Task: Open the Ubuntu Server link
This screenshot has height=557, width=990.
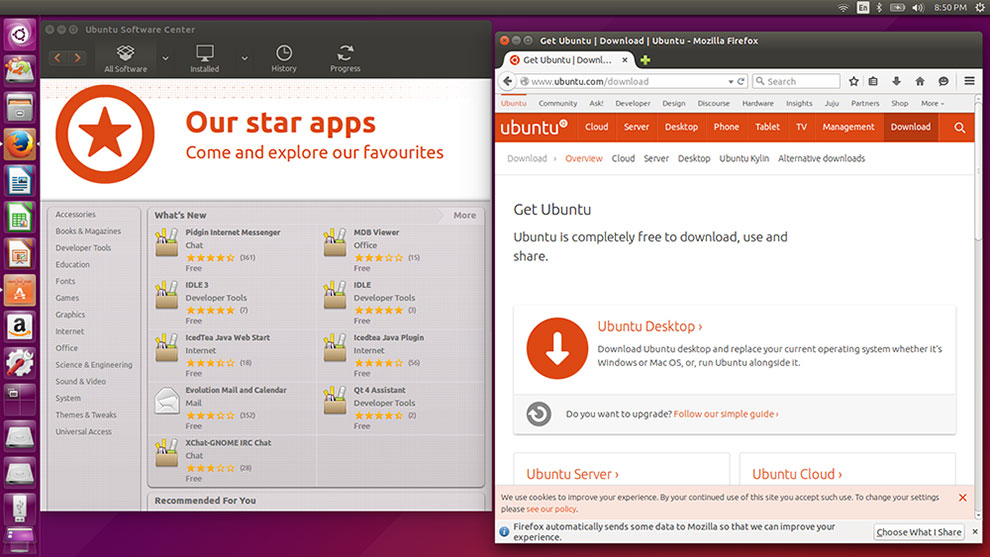Action: [572, 474]
